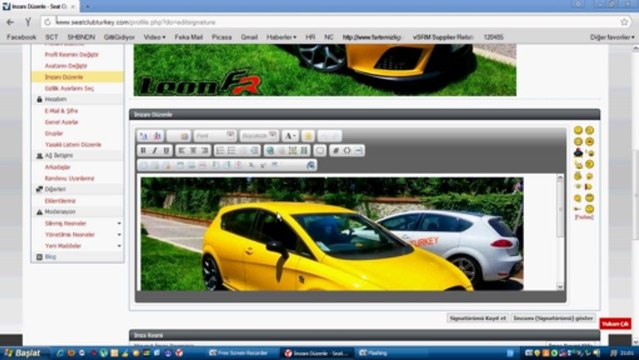Remove text formatting in the editor

pos(143,136)
